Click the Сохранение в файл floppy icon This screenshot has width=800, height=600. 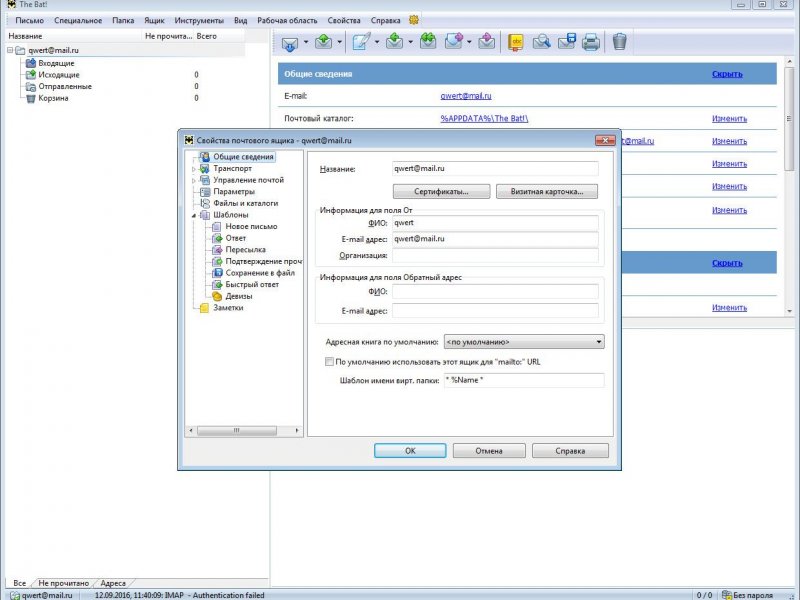click(x=217, y=273)
